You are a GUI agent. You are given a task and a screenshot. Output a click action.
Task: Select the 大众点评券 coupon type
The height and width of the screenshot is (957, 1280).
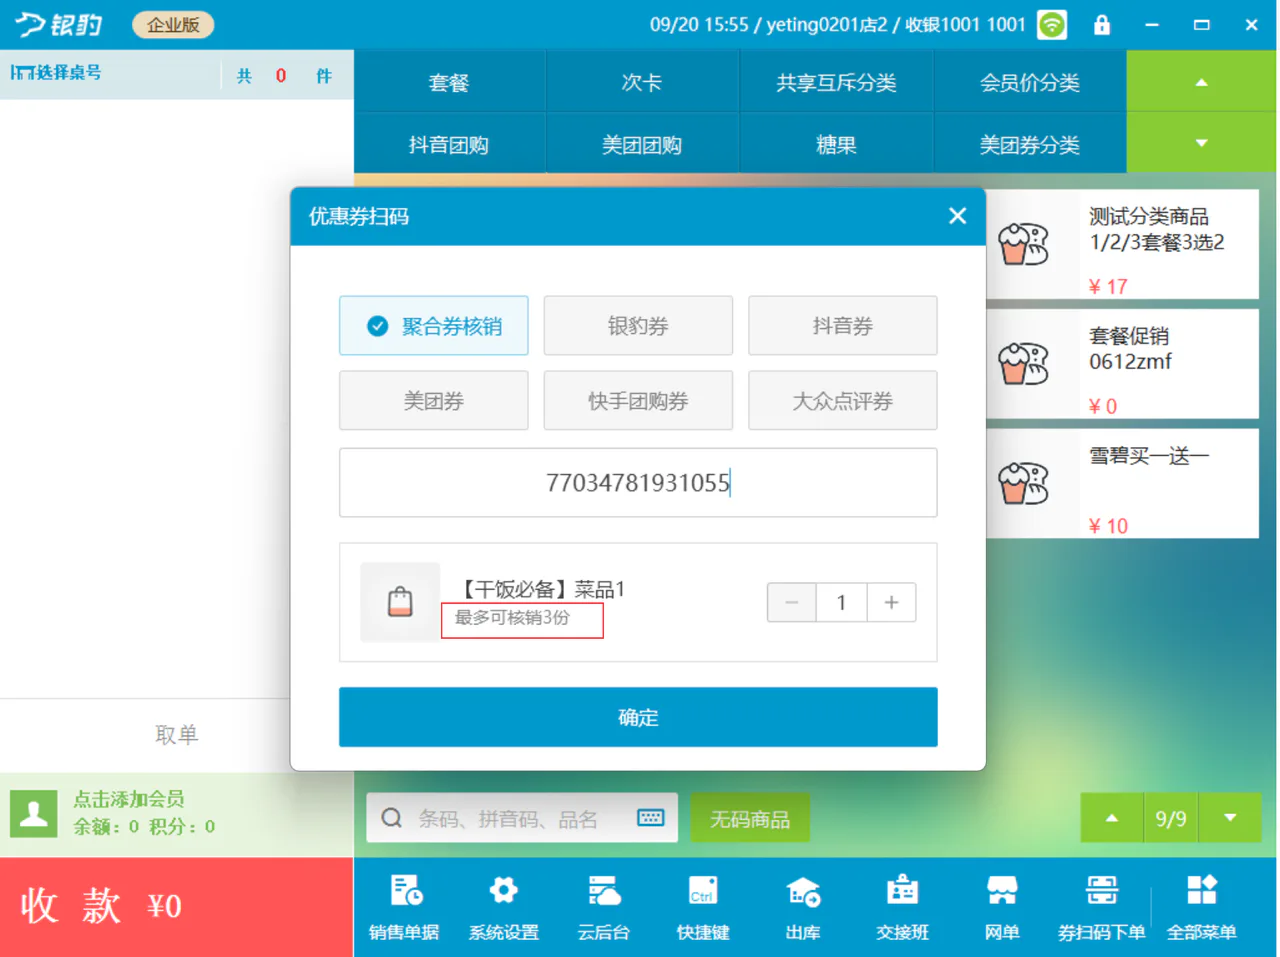click(x=843, y=400)
